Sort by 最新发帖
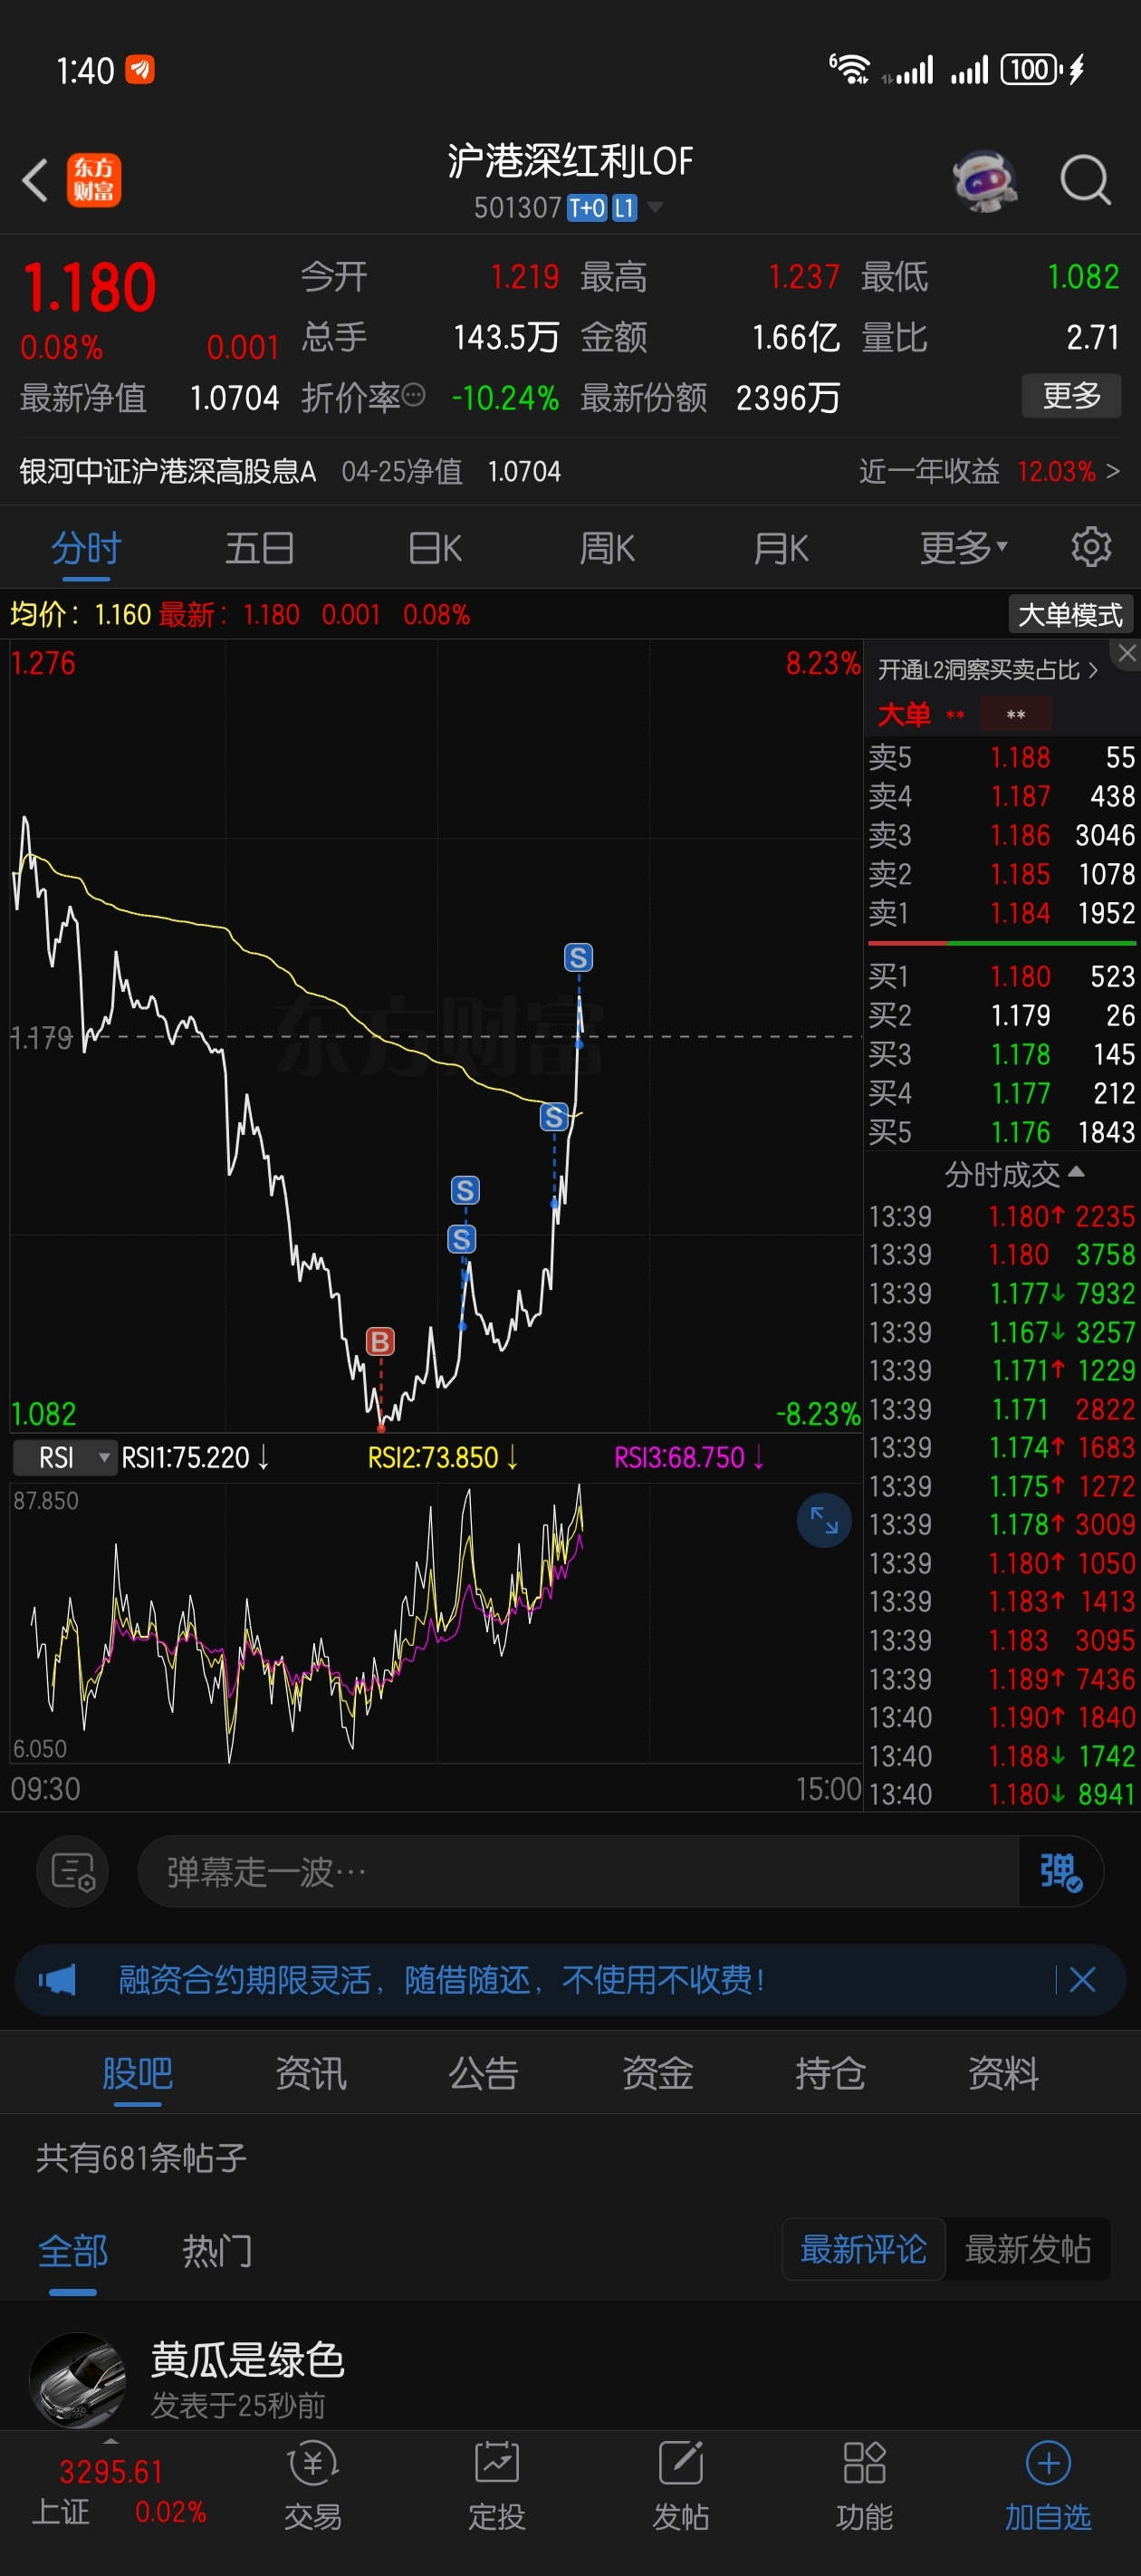This screenshot has width=1141, height=2576. coord(1028,2249)
